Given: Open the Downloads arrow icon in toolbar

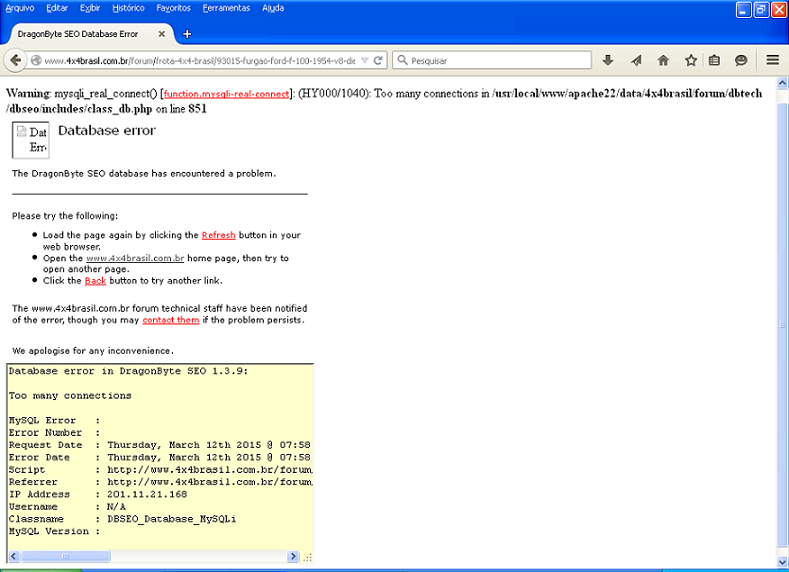Looking at the screenshot, I should pyautogui.click(x=608, y=60).
